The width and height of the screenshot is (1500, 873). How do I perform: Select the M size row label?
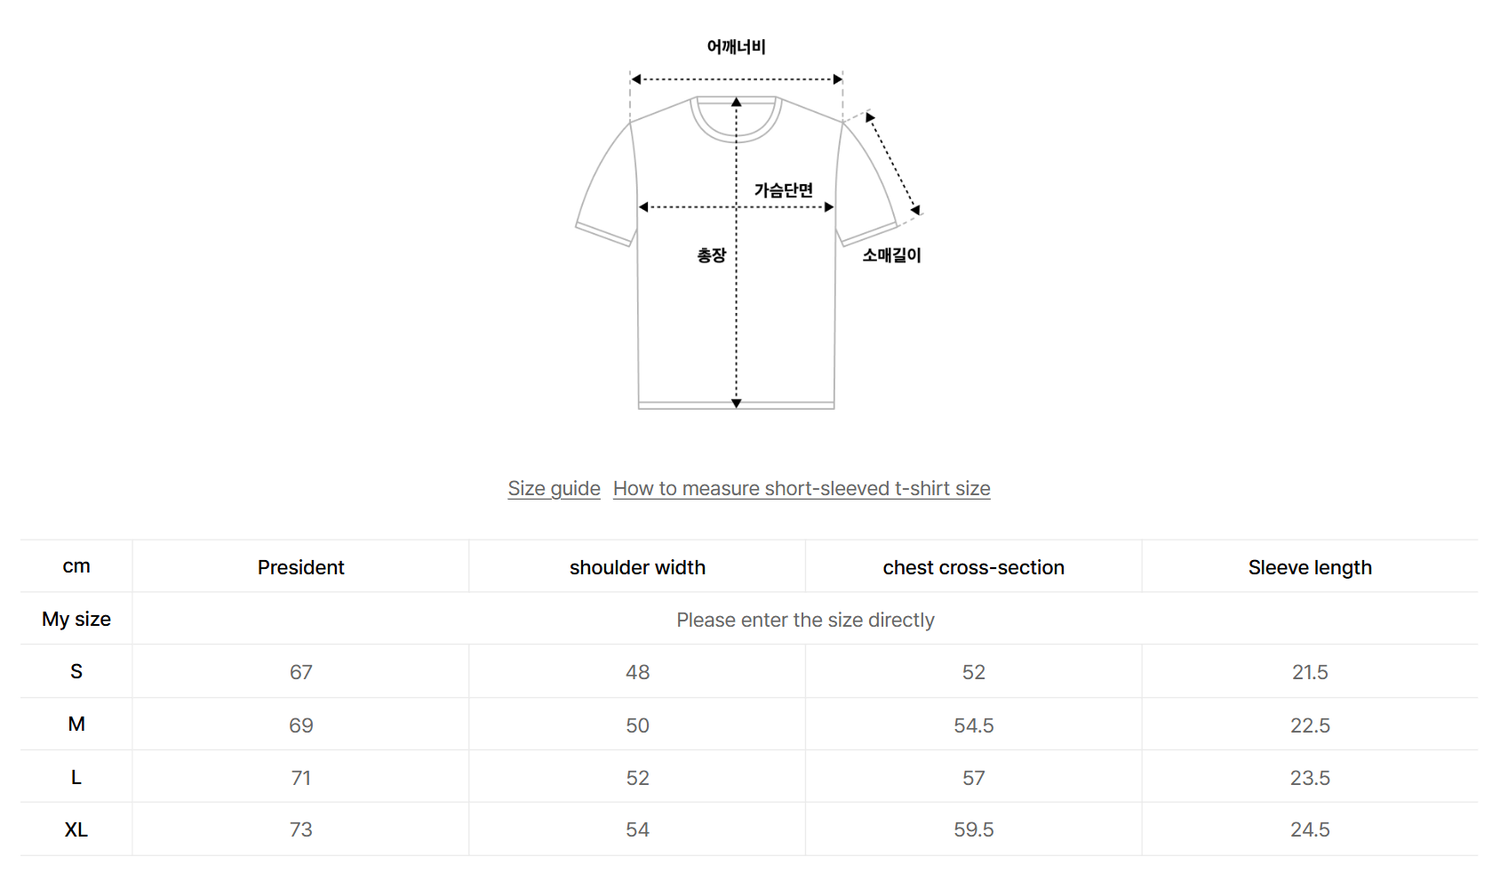(76, 724)
